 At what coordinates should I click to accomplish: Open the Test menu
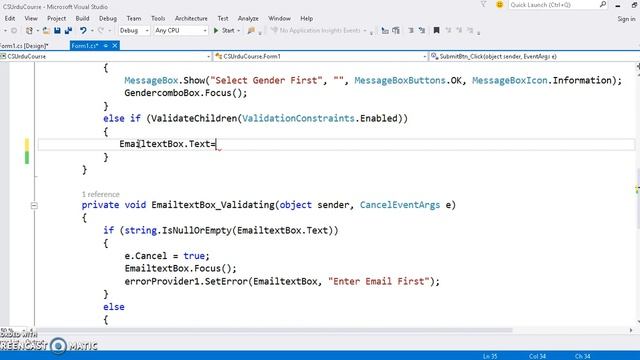point(223,18)
